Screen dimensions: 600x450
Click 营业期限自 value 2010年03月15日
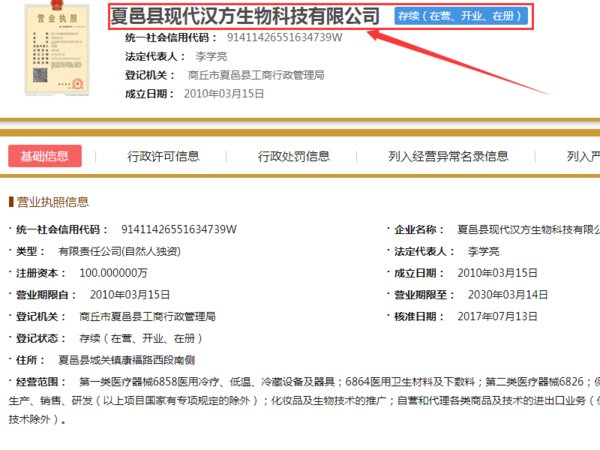[x=130, y=295]
